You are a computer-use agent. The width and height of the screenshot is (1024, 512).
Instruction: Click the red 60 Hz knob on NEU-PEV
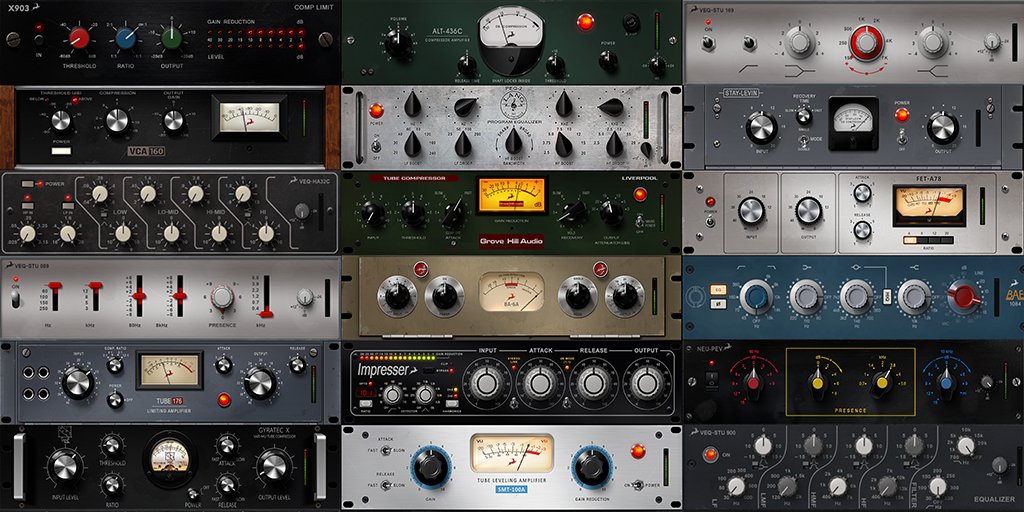752,382
